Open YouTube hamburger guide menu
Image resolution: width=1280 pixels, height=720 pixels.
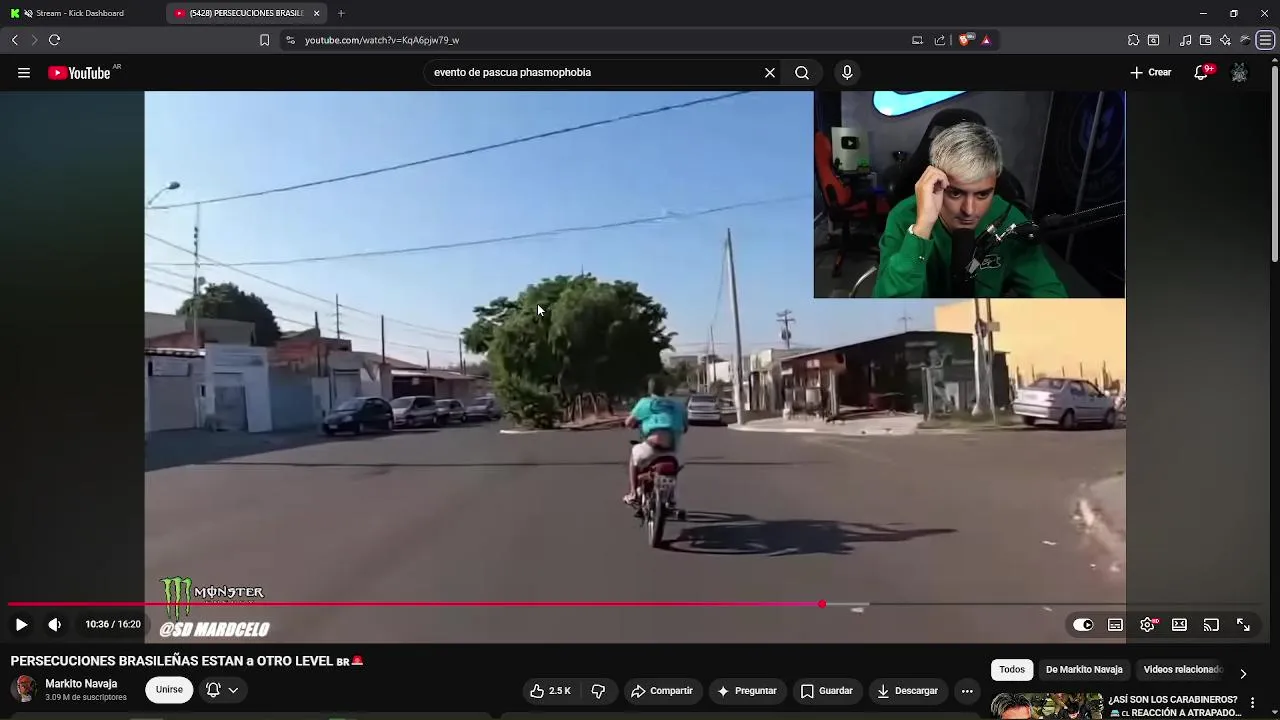click(23, 73)
